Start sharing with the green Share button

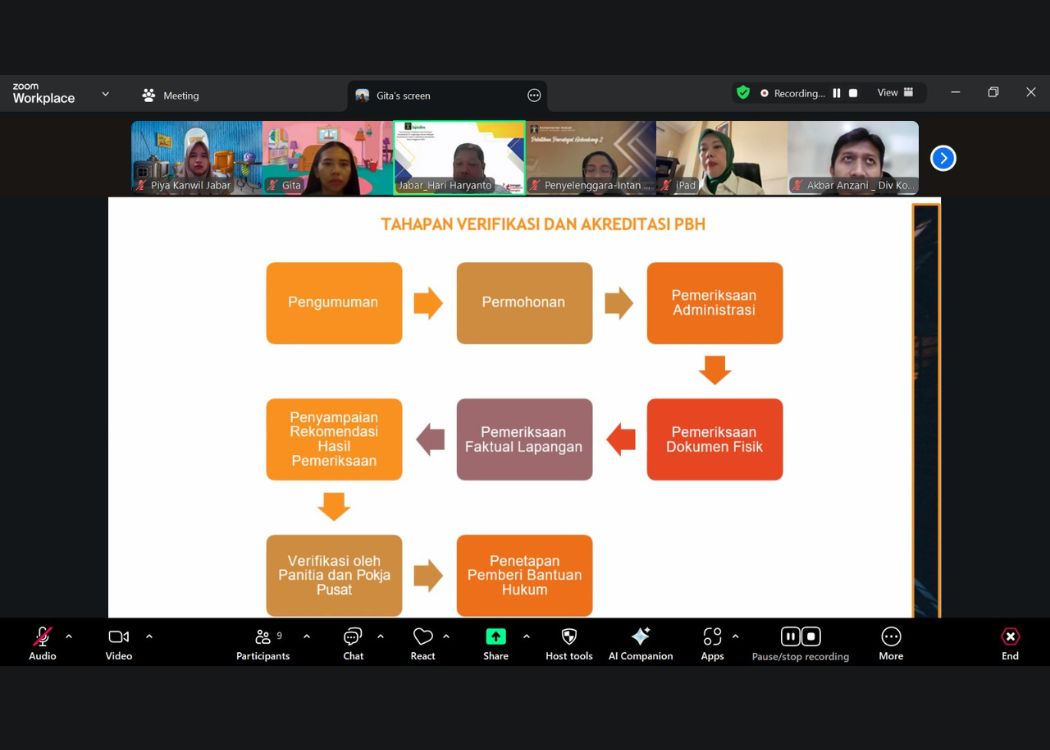(x=496, y=643)
